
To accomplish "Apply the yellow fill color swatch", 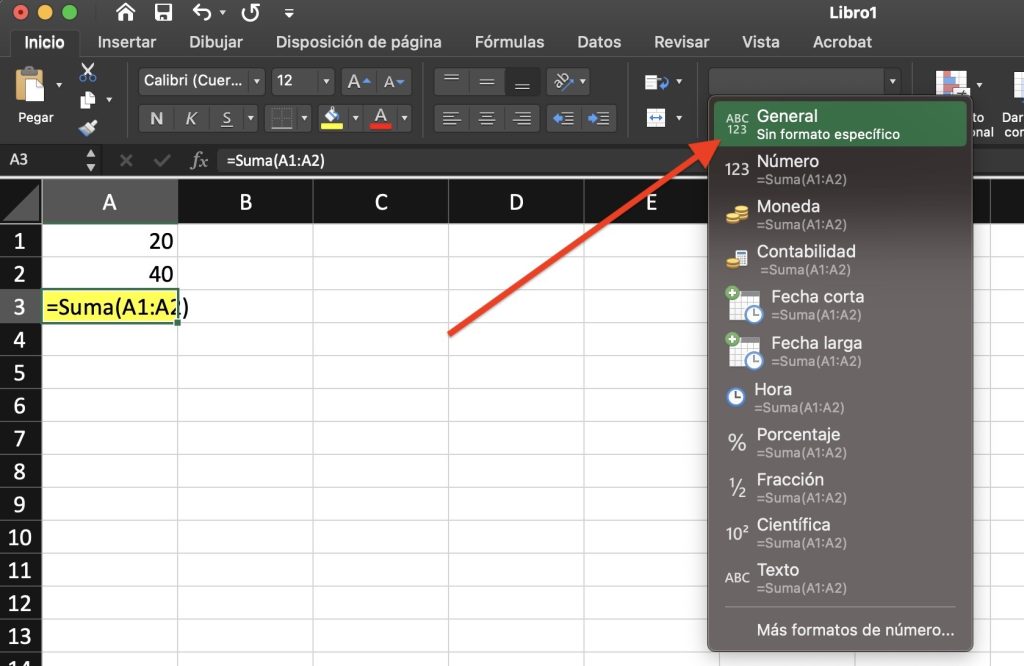I will point(333,127).
